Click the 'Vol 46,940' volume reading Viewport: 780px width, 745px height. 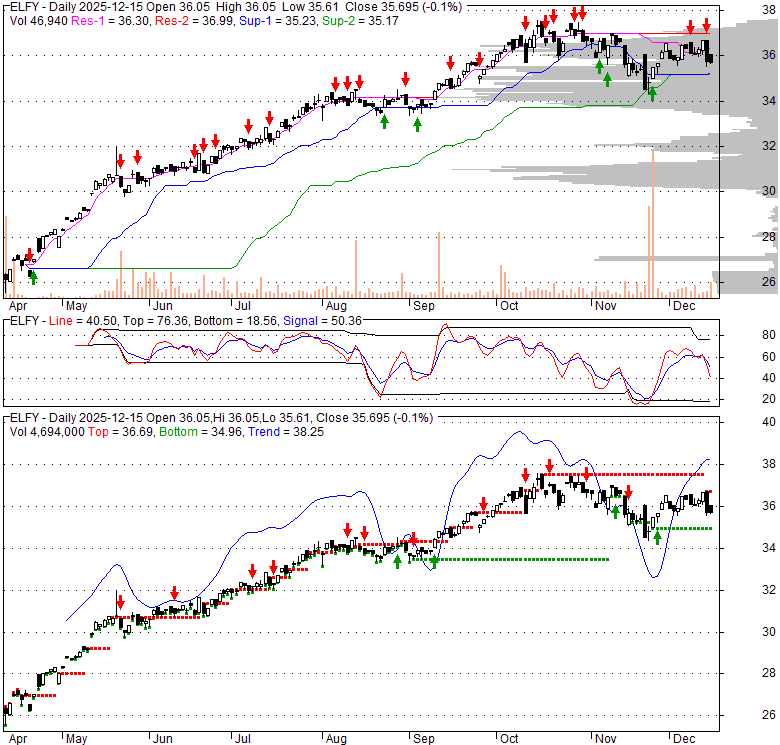(x=39, y=21)
